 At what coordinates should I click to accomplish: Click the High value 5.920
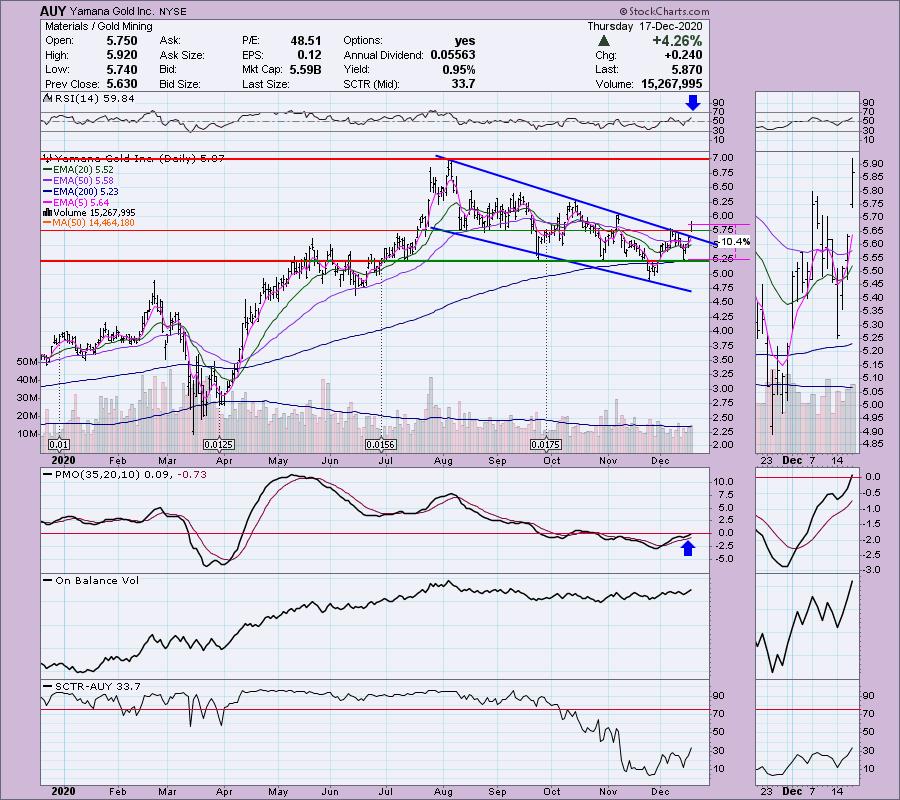click(122, 55)
